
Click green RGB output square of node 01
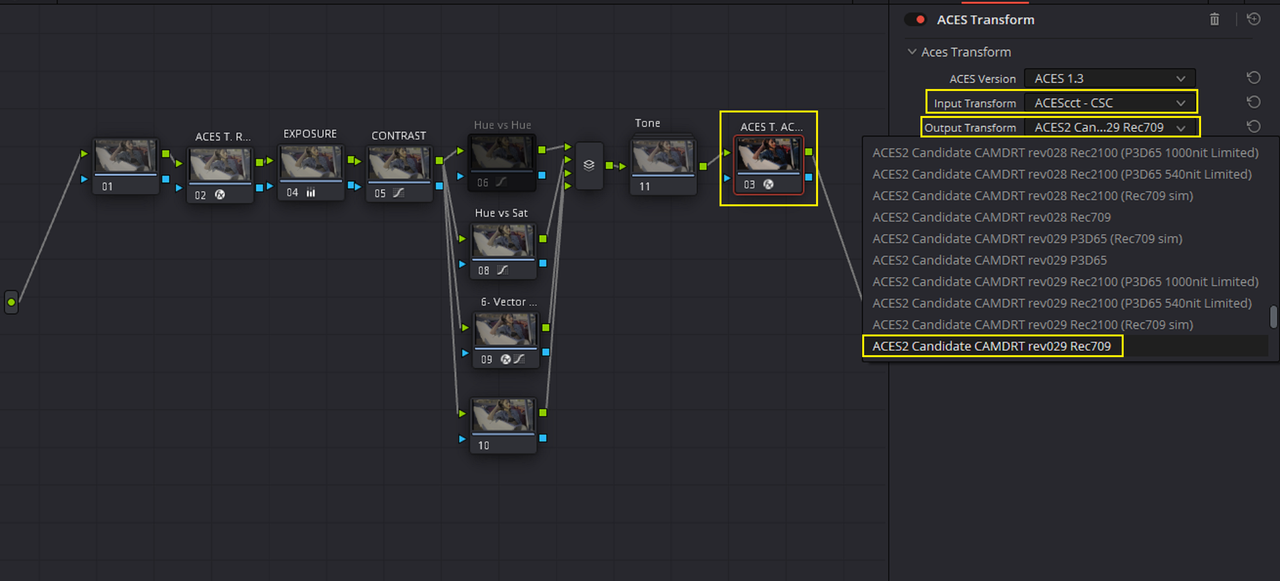click(167, 154)
